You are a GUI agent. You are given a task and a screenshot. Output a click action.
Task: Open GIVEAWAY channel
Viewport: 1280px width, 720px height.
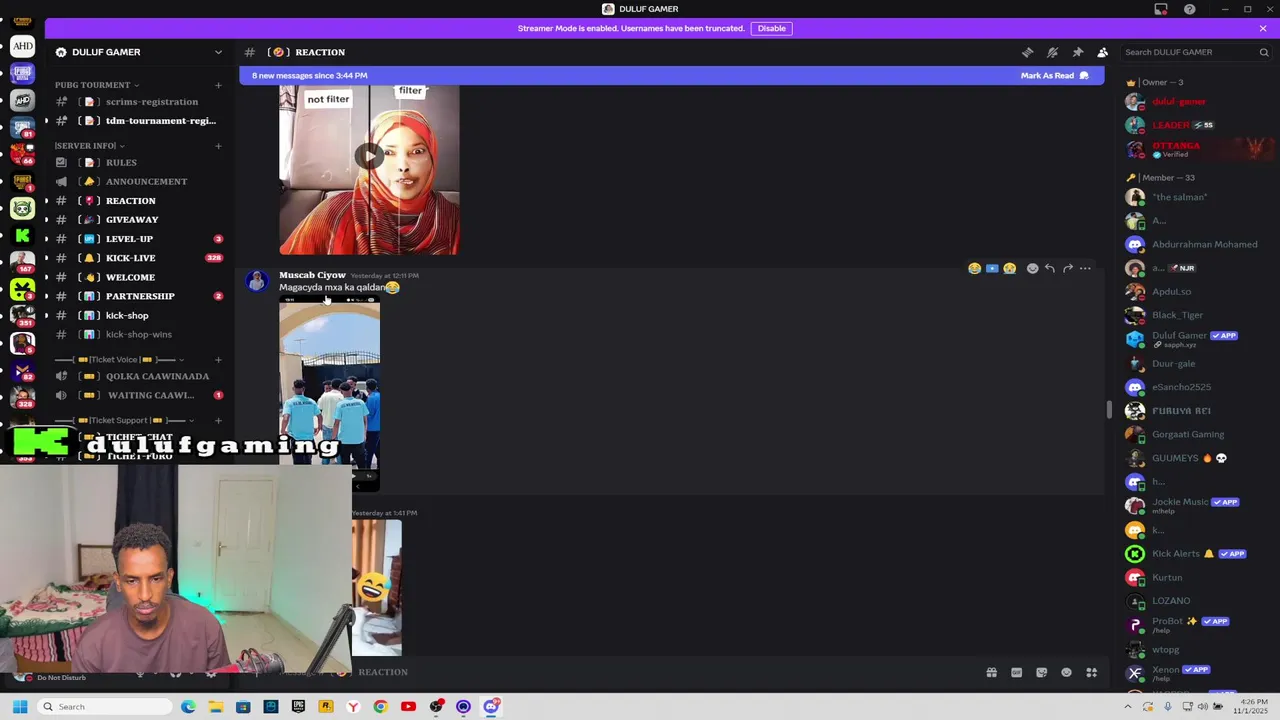(139, 219)
